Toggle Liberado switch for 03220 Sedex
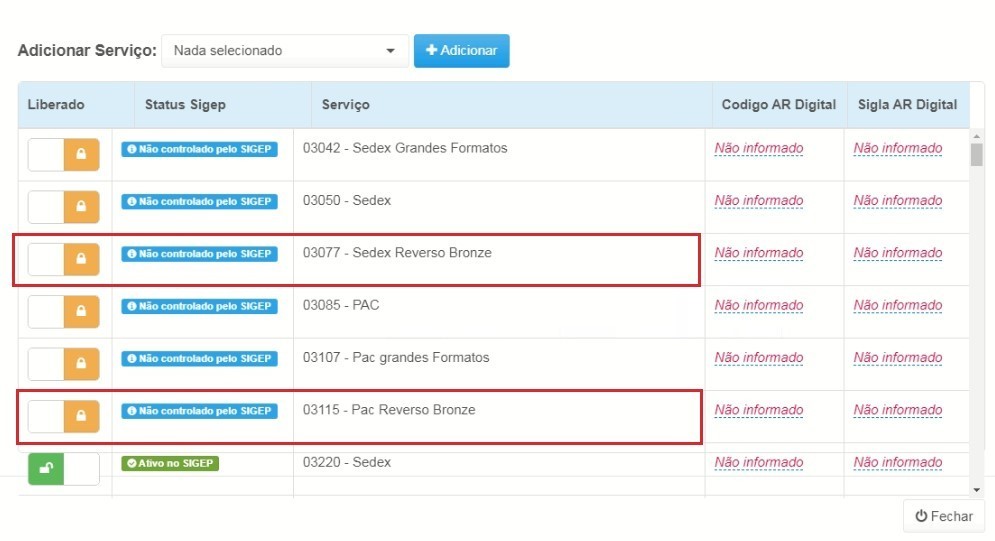Screen dimensions: 995x541 63,469
